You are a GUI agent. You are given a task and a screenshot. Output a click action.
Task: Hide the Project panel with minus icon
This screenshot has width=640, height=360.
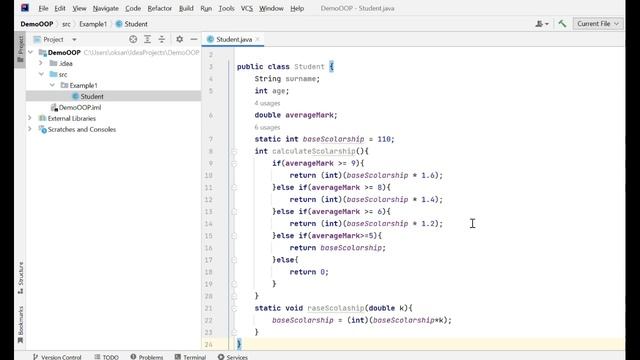193,39
